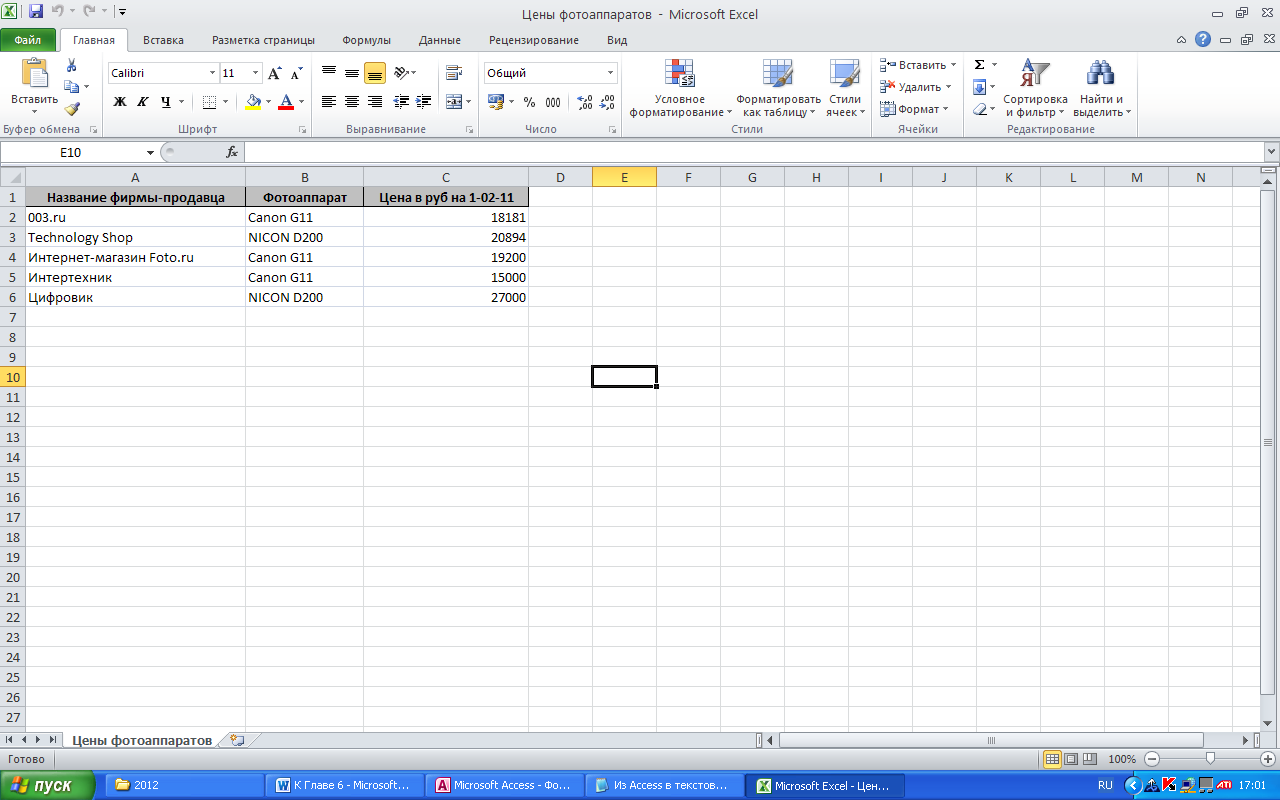Image resolution: width=1280 pixels, height=800 pixels.
Task: Click the insert new sheet icon
Action: click(237, 740)
